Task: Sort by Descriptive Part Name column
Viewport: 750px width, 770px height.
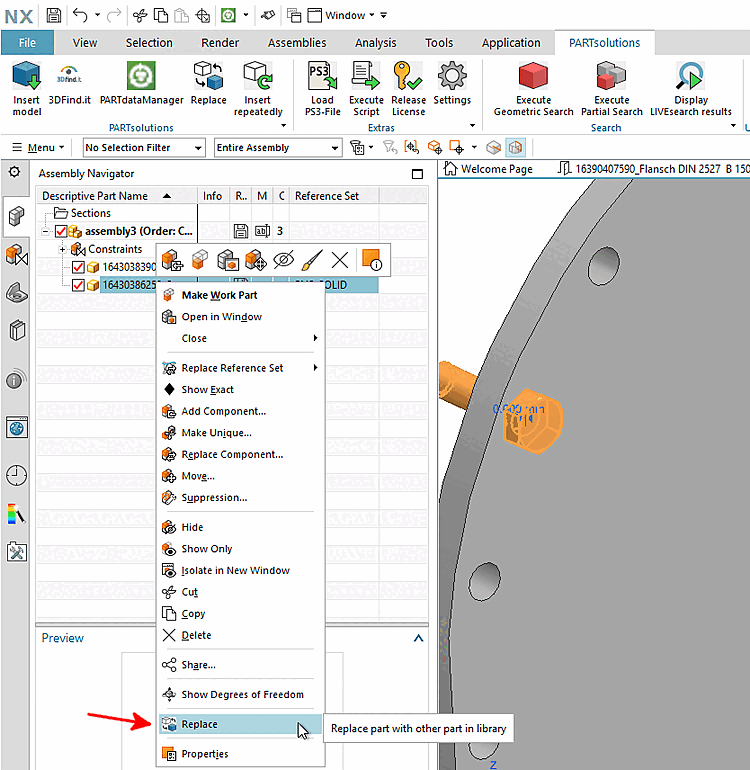Action: tap(117, 196)
